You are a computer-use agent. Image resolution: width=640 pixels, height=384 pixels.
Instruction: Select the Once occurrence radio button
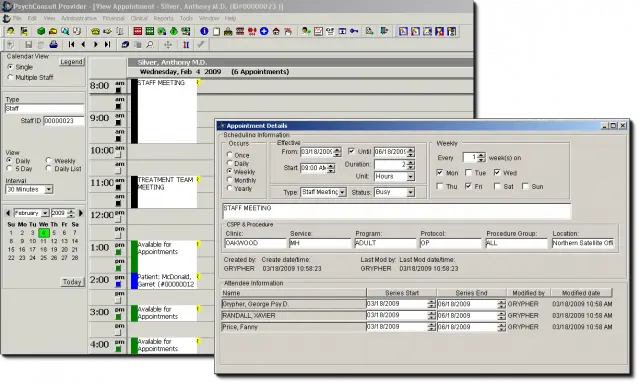point(229,155)
